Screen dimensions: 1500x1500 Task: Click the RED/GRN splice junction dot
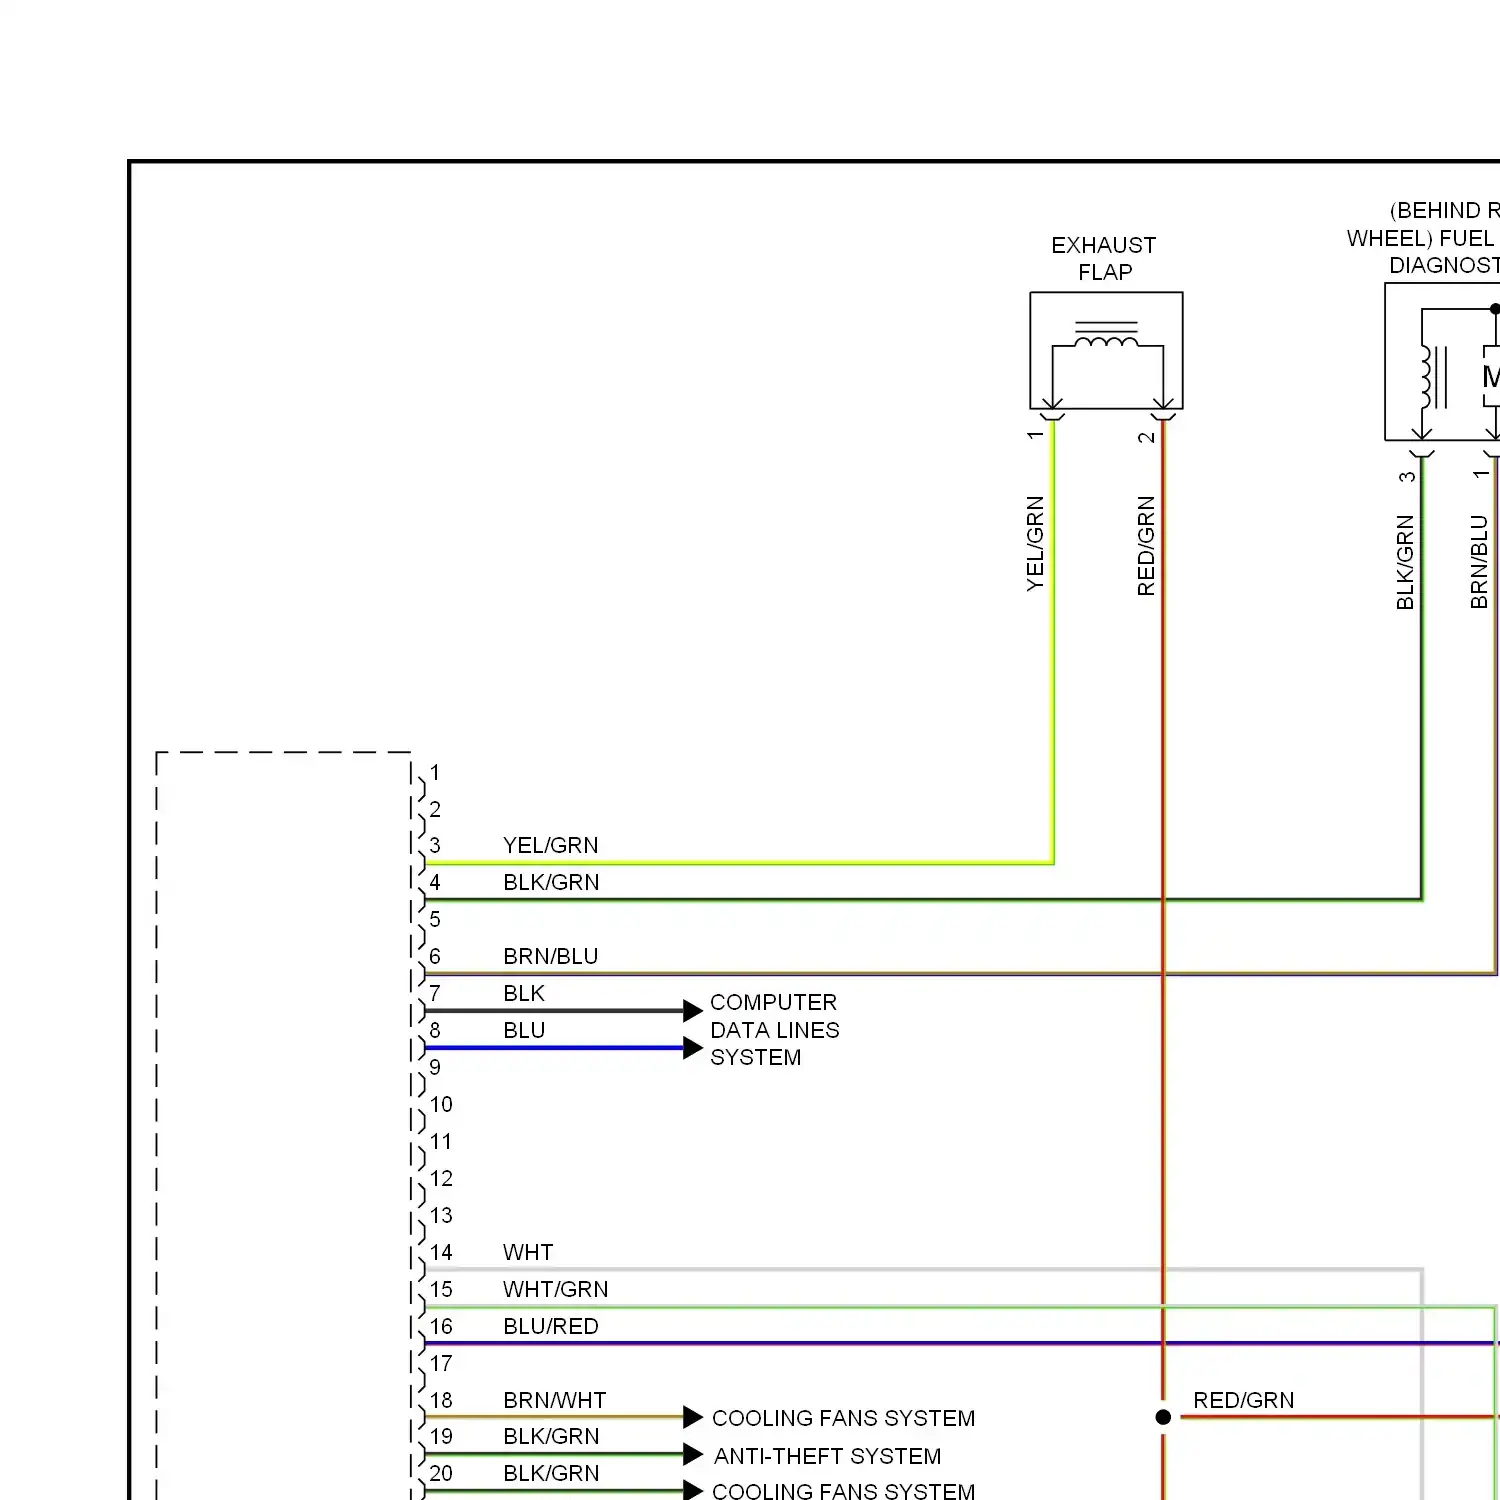click(1163, 1417)
